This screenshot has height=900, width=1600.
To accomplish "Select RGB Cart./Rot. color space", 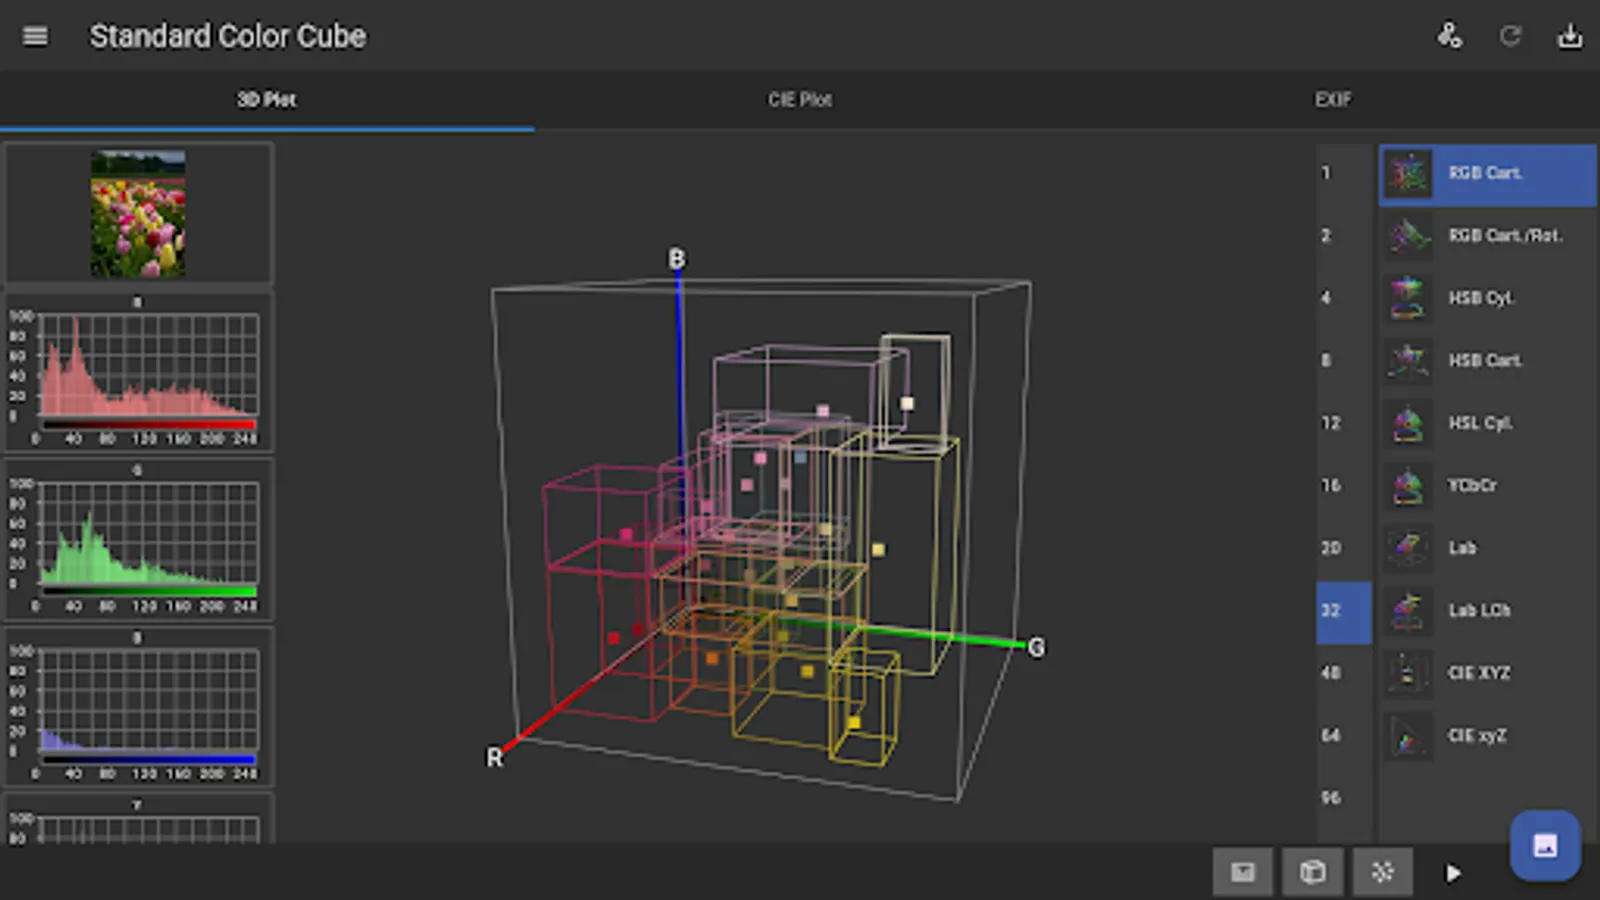I will point(1487,236).
